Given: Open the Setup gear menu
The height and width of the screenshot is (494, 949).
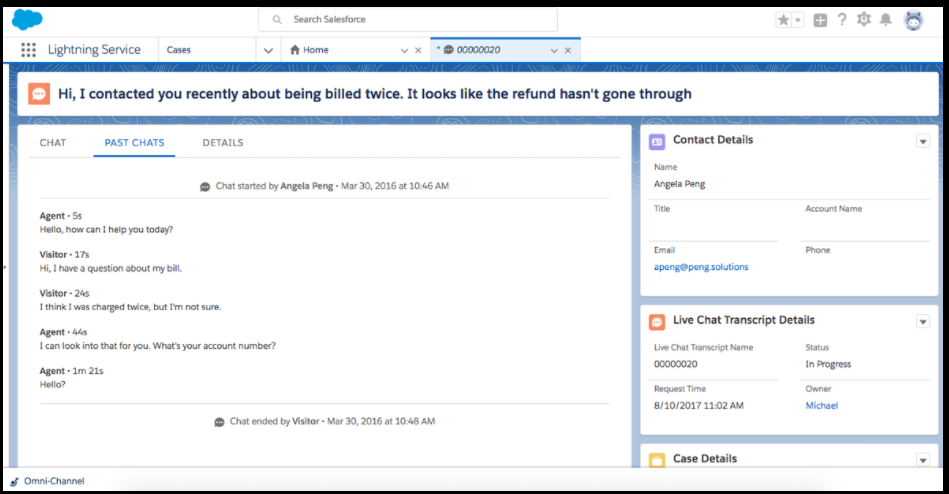Looking at the screenshot, I should [x=864, y=20].
